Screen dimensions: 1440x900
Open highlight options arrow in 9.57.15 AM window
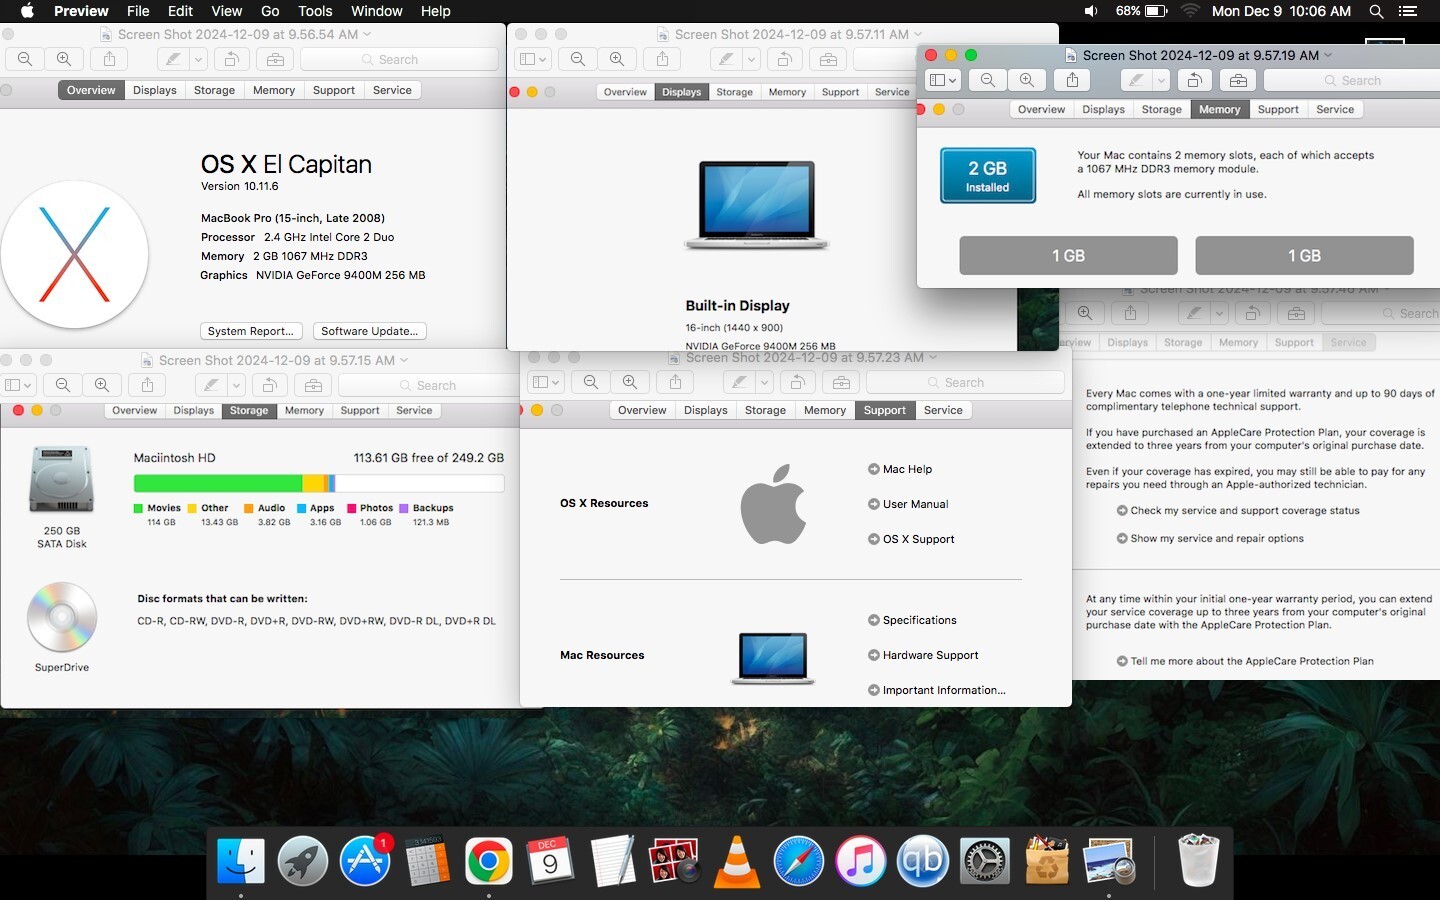(x=236, y=385)
